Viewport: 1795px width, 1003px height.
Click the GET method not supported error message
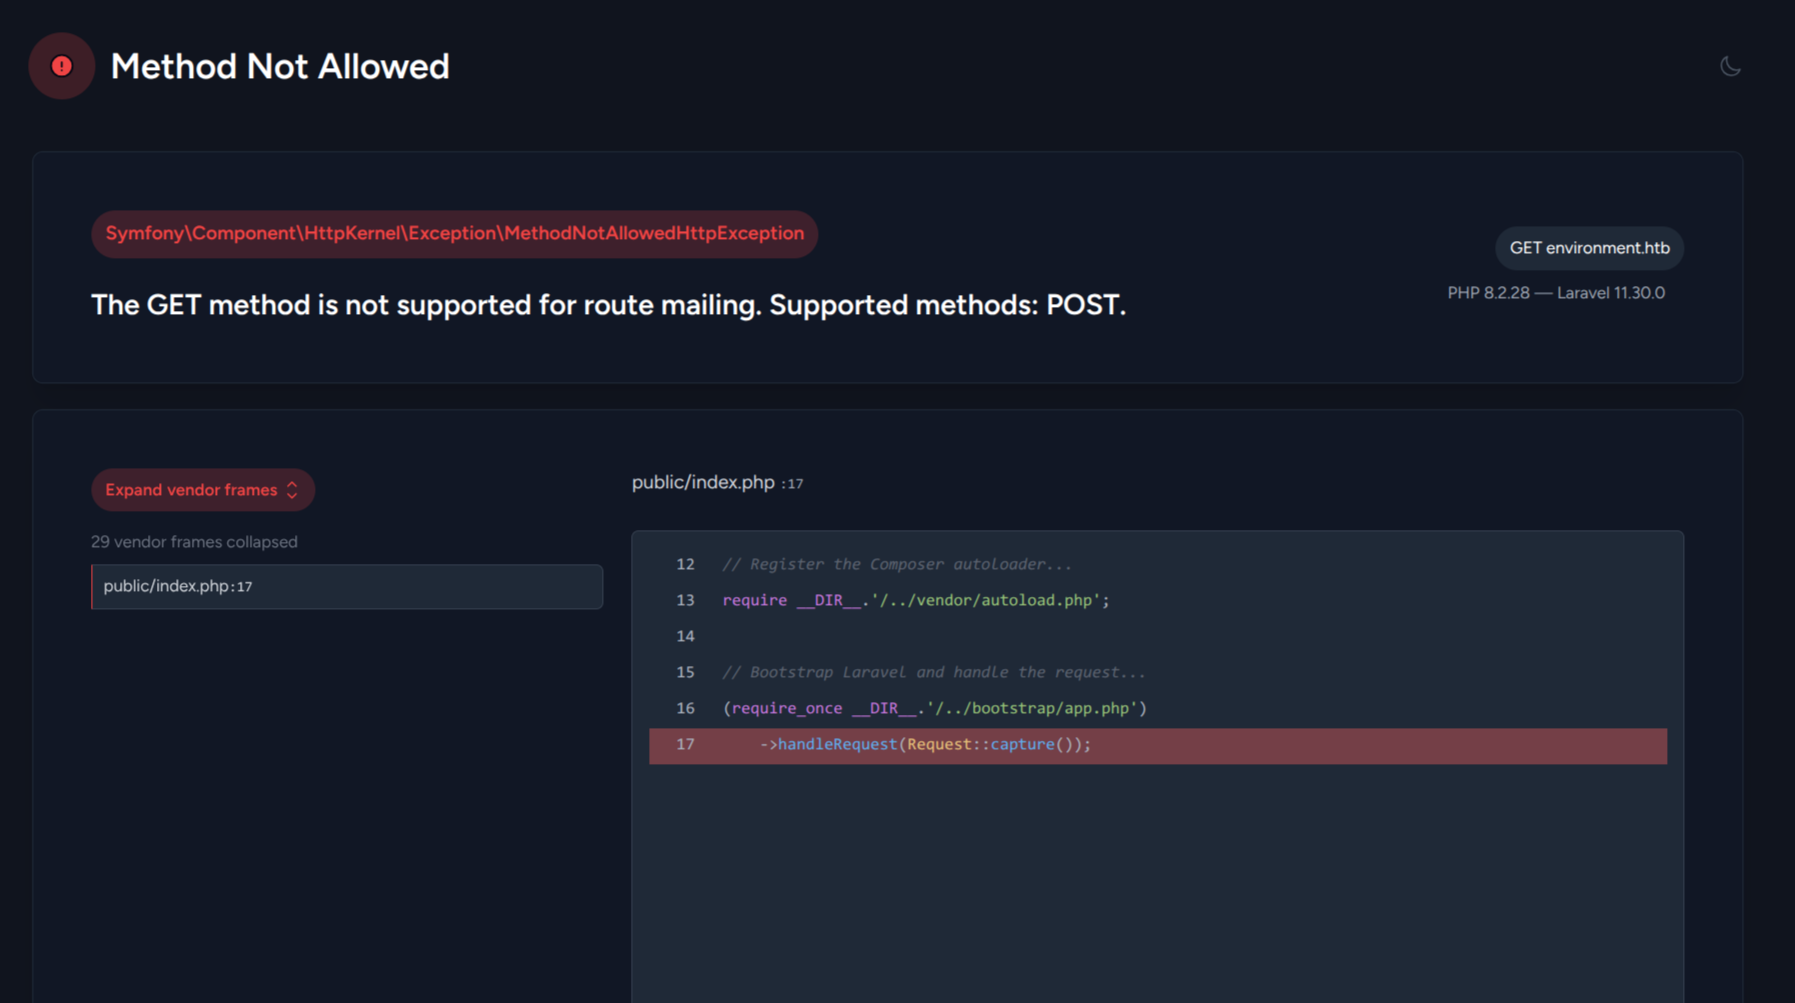tap(608, 305)
